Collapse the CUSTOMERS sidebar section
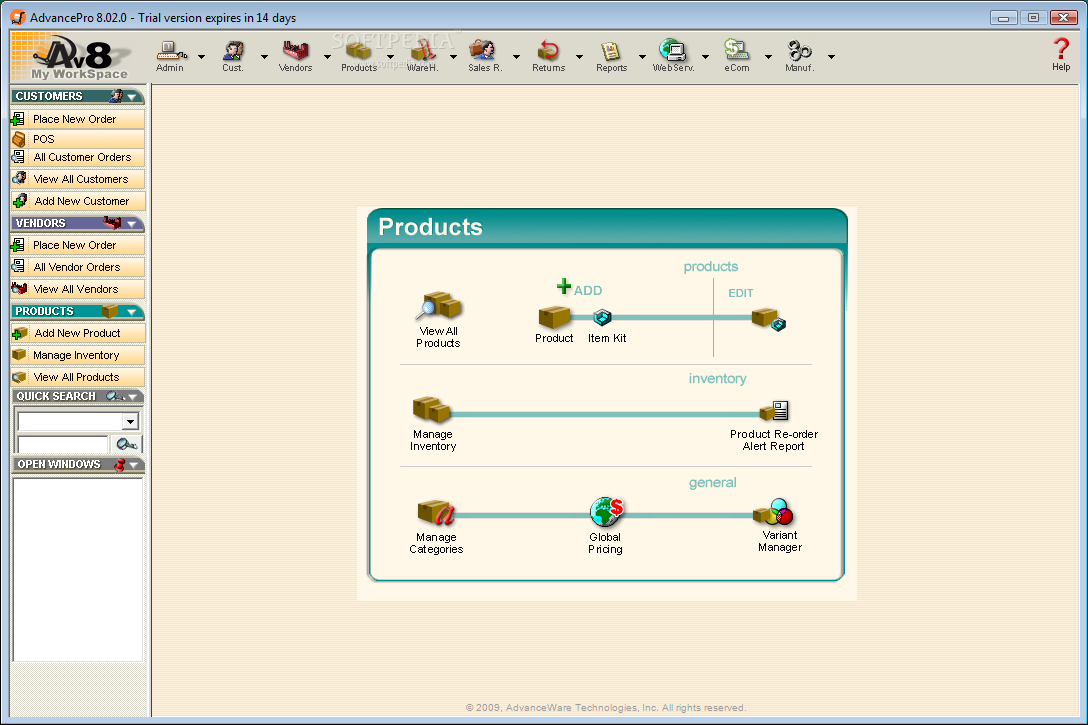 (132, 97)
